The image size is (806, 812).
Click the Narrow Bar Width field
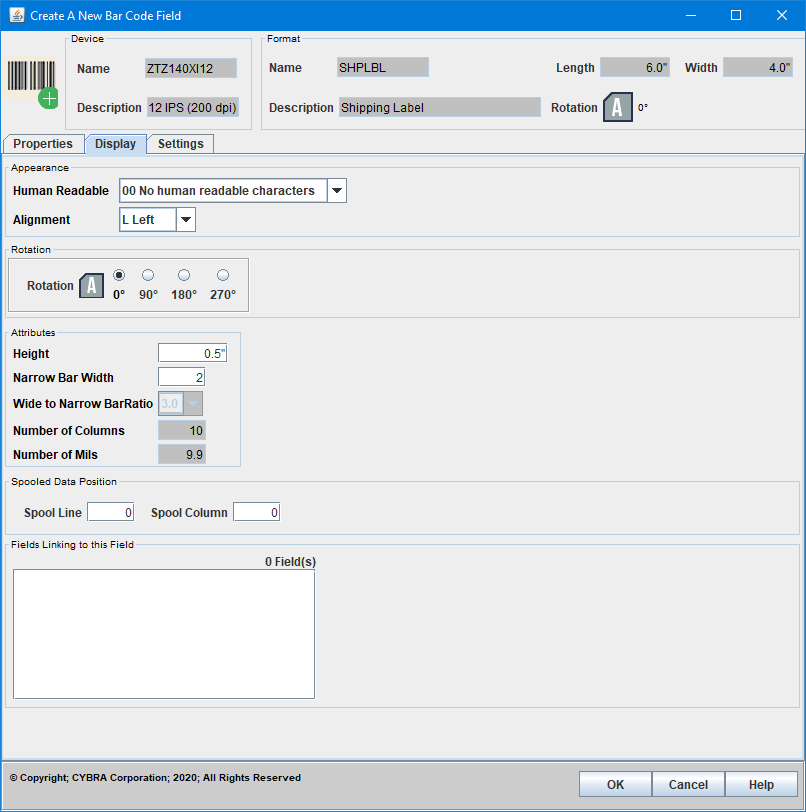181,377
